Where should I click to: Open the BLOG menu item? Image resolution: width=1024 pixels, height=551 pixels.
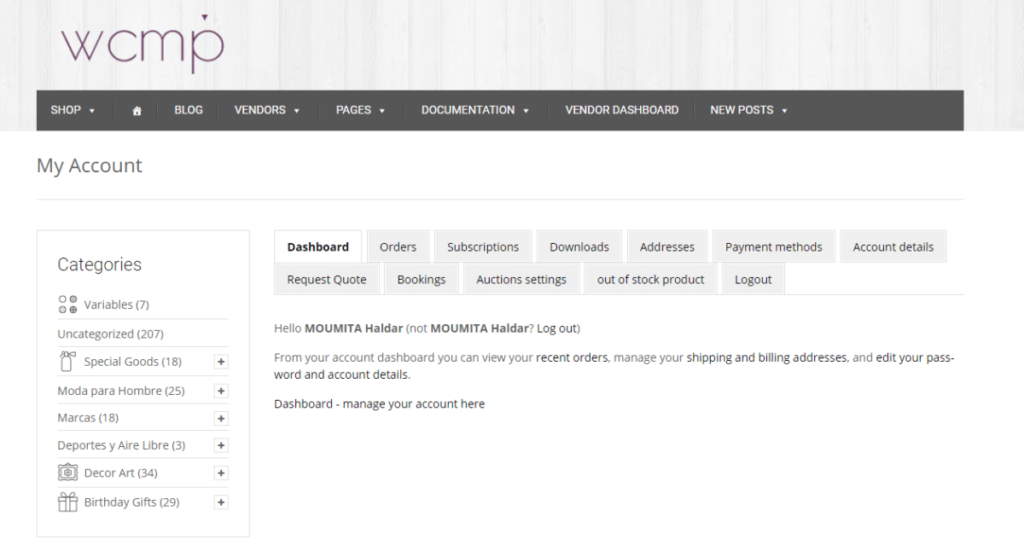click(x=188, y=110)
